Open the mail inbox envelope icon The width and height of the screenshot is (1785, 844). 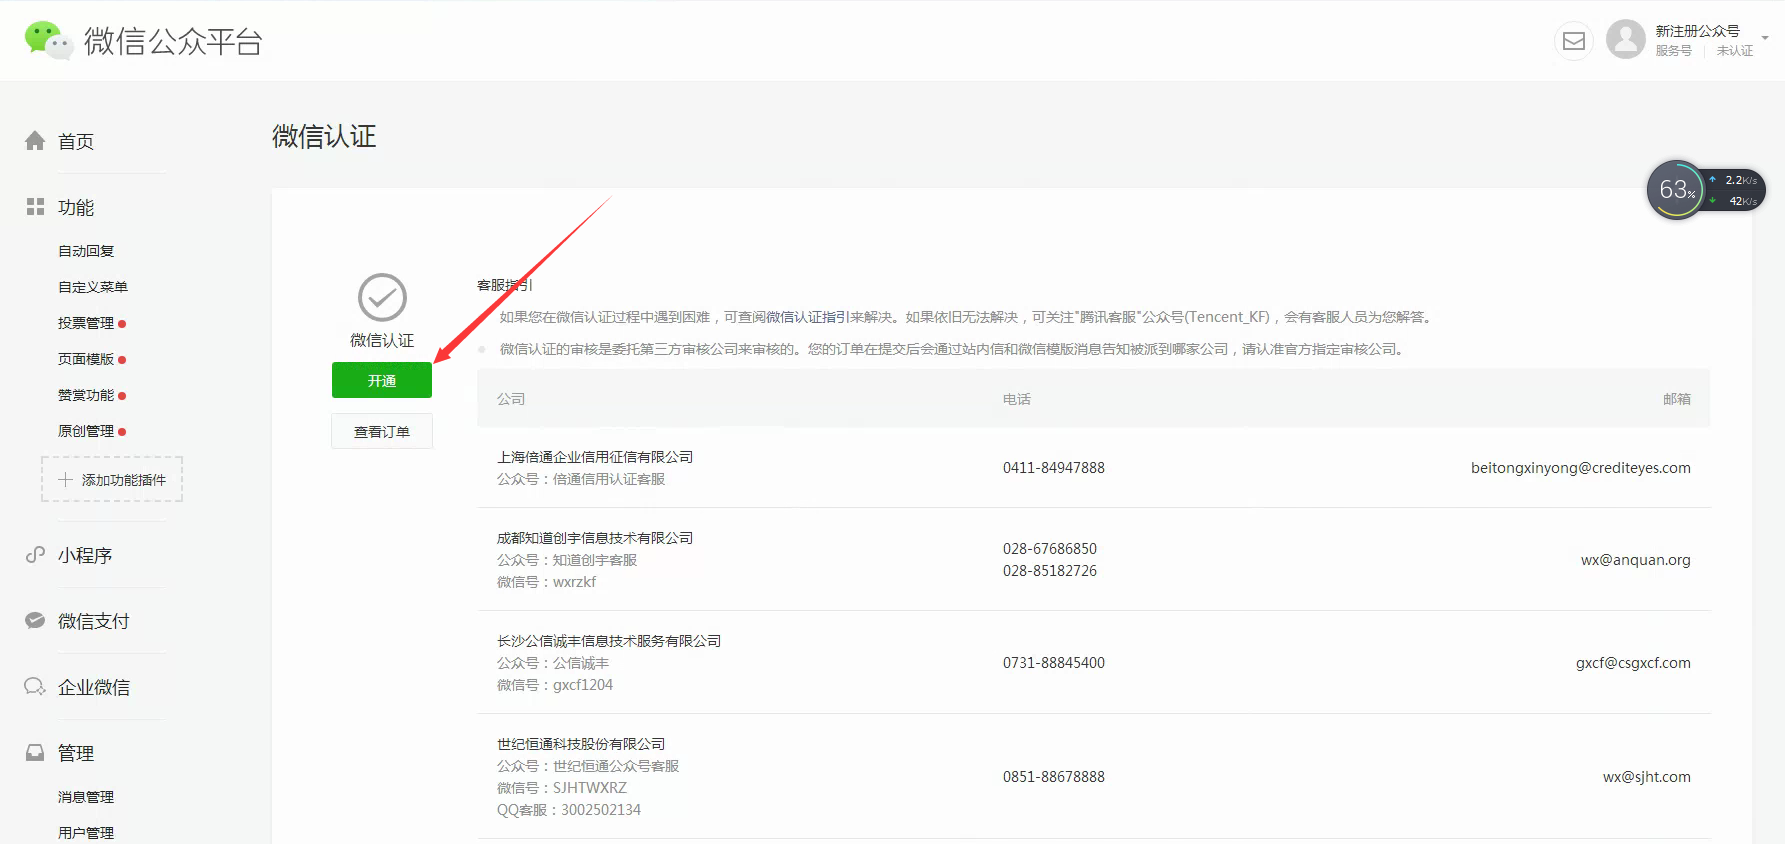pyautogui.click(x=1574, y=41)
